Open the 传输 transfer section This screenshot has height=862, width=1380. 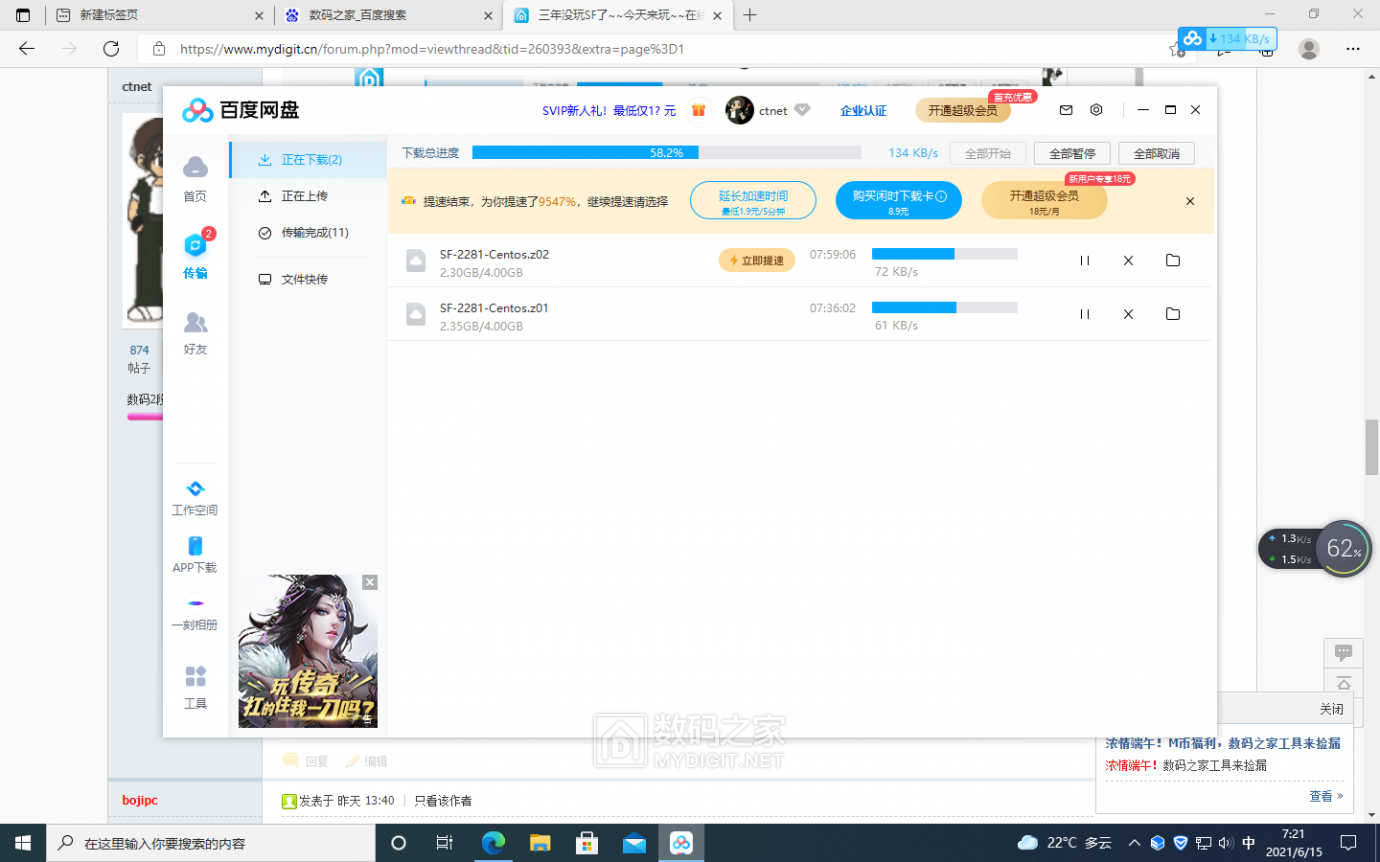[195, 257]
